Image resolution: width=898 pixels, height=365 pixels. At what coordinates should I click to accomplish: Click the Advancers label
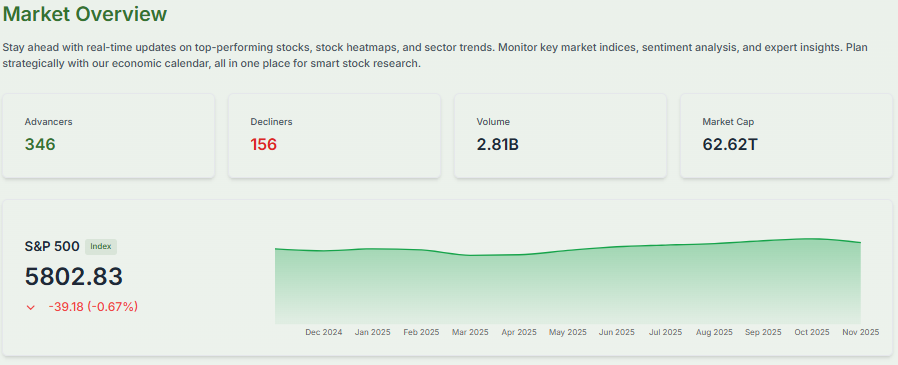click(x=49, y=121)
